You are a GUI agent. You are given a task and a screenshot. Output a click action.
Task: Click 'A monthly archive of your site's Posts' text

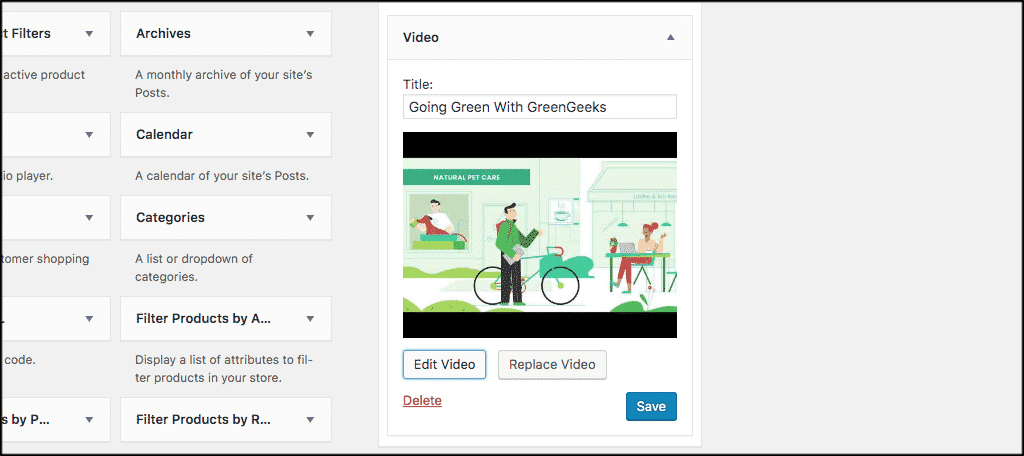click(x=224, y=84)
